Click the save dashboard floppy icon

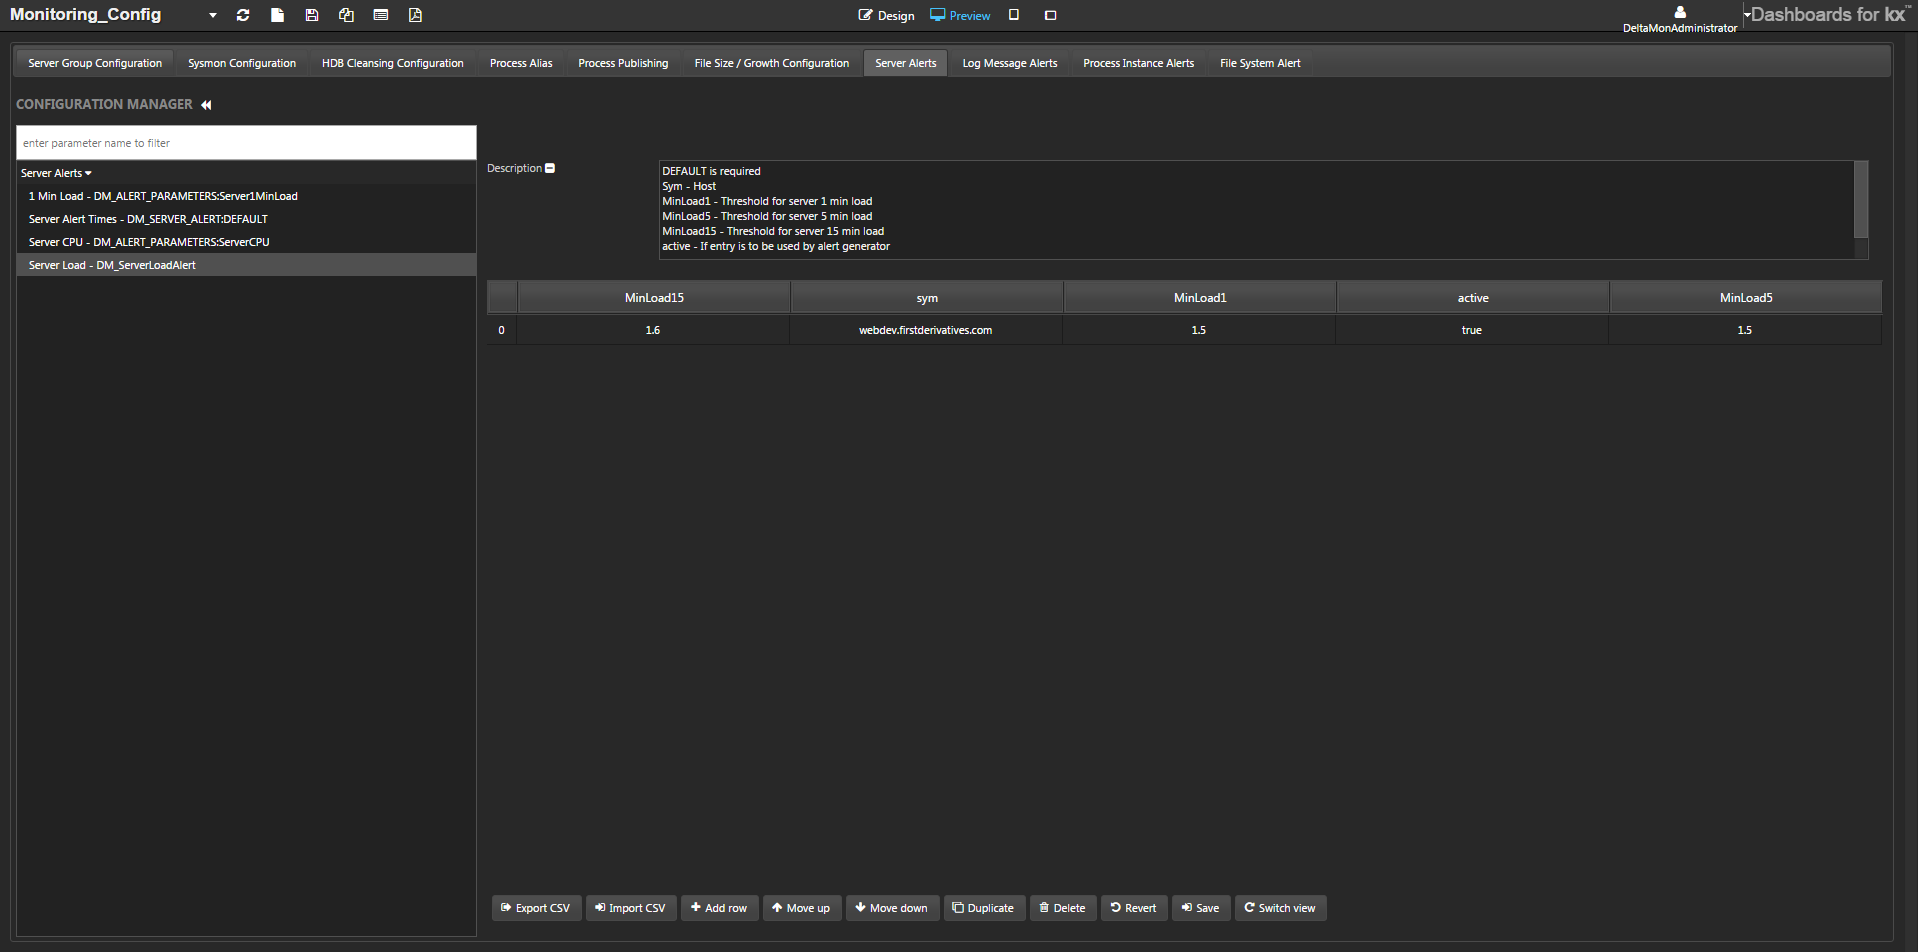coord(312,15)
